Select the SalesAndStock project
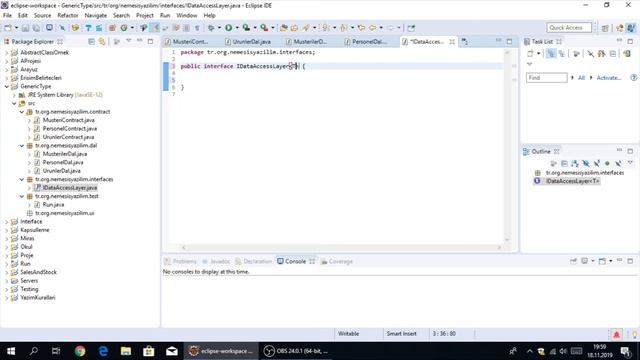The height and width of the screenshot is (360, 640). (38, 272)
